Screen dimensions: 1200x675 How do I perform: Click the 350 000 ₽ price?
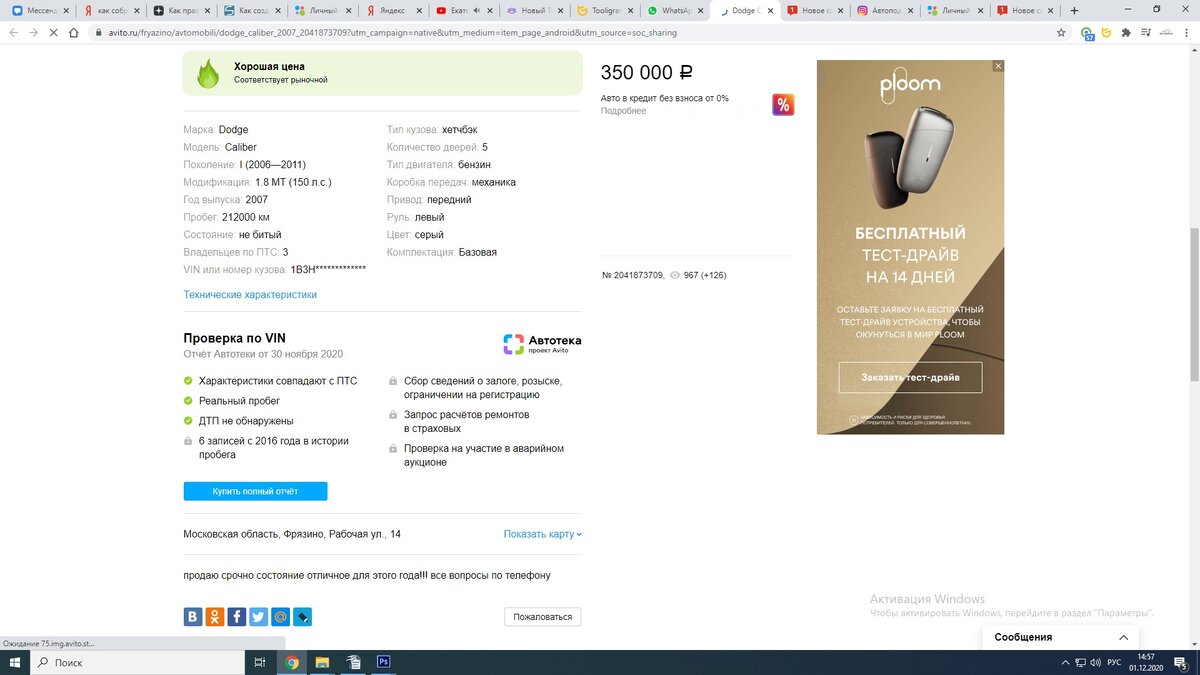(x=647, y=73)
